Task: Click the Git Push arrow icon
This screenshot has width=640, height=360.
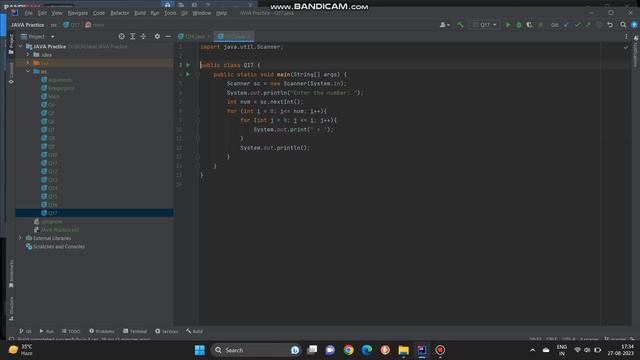Action: pyautogui.click(x=588, y=25)
